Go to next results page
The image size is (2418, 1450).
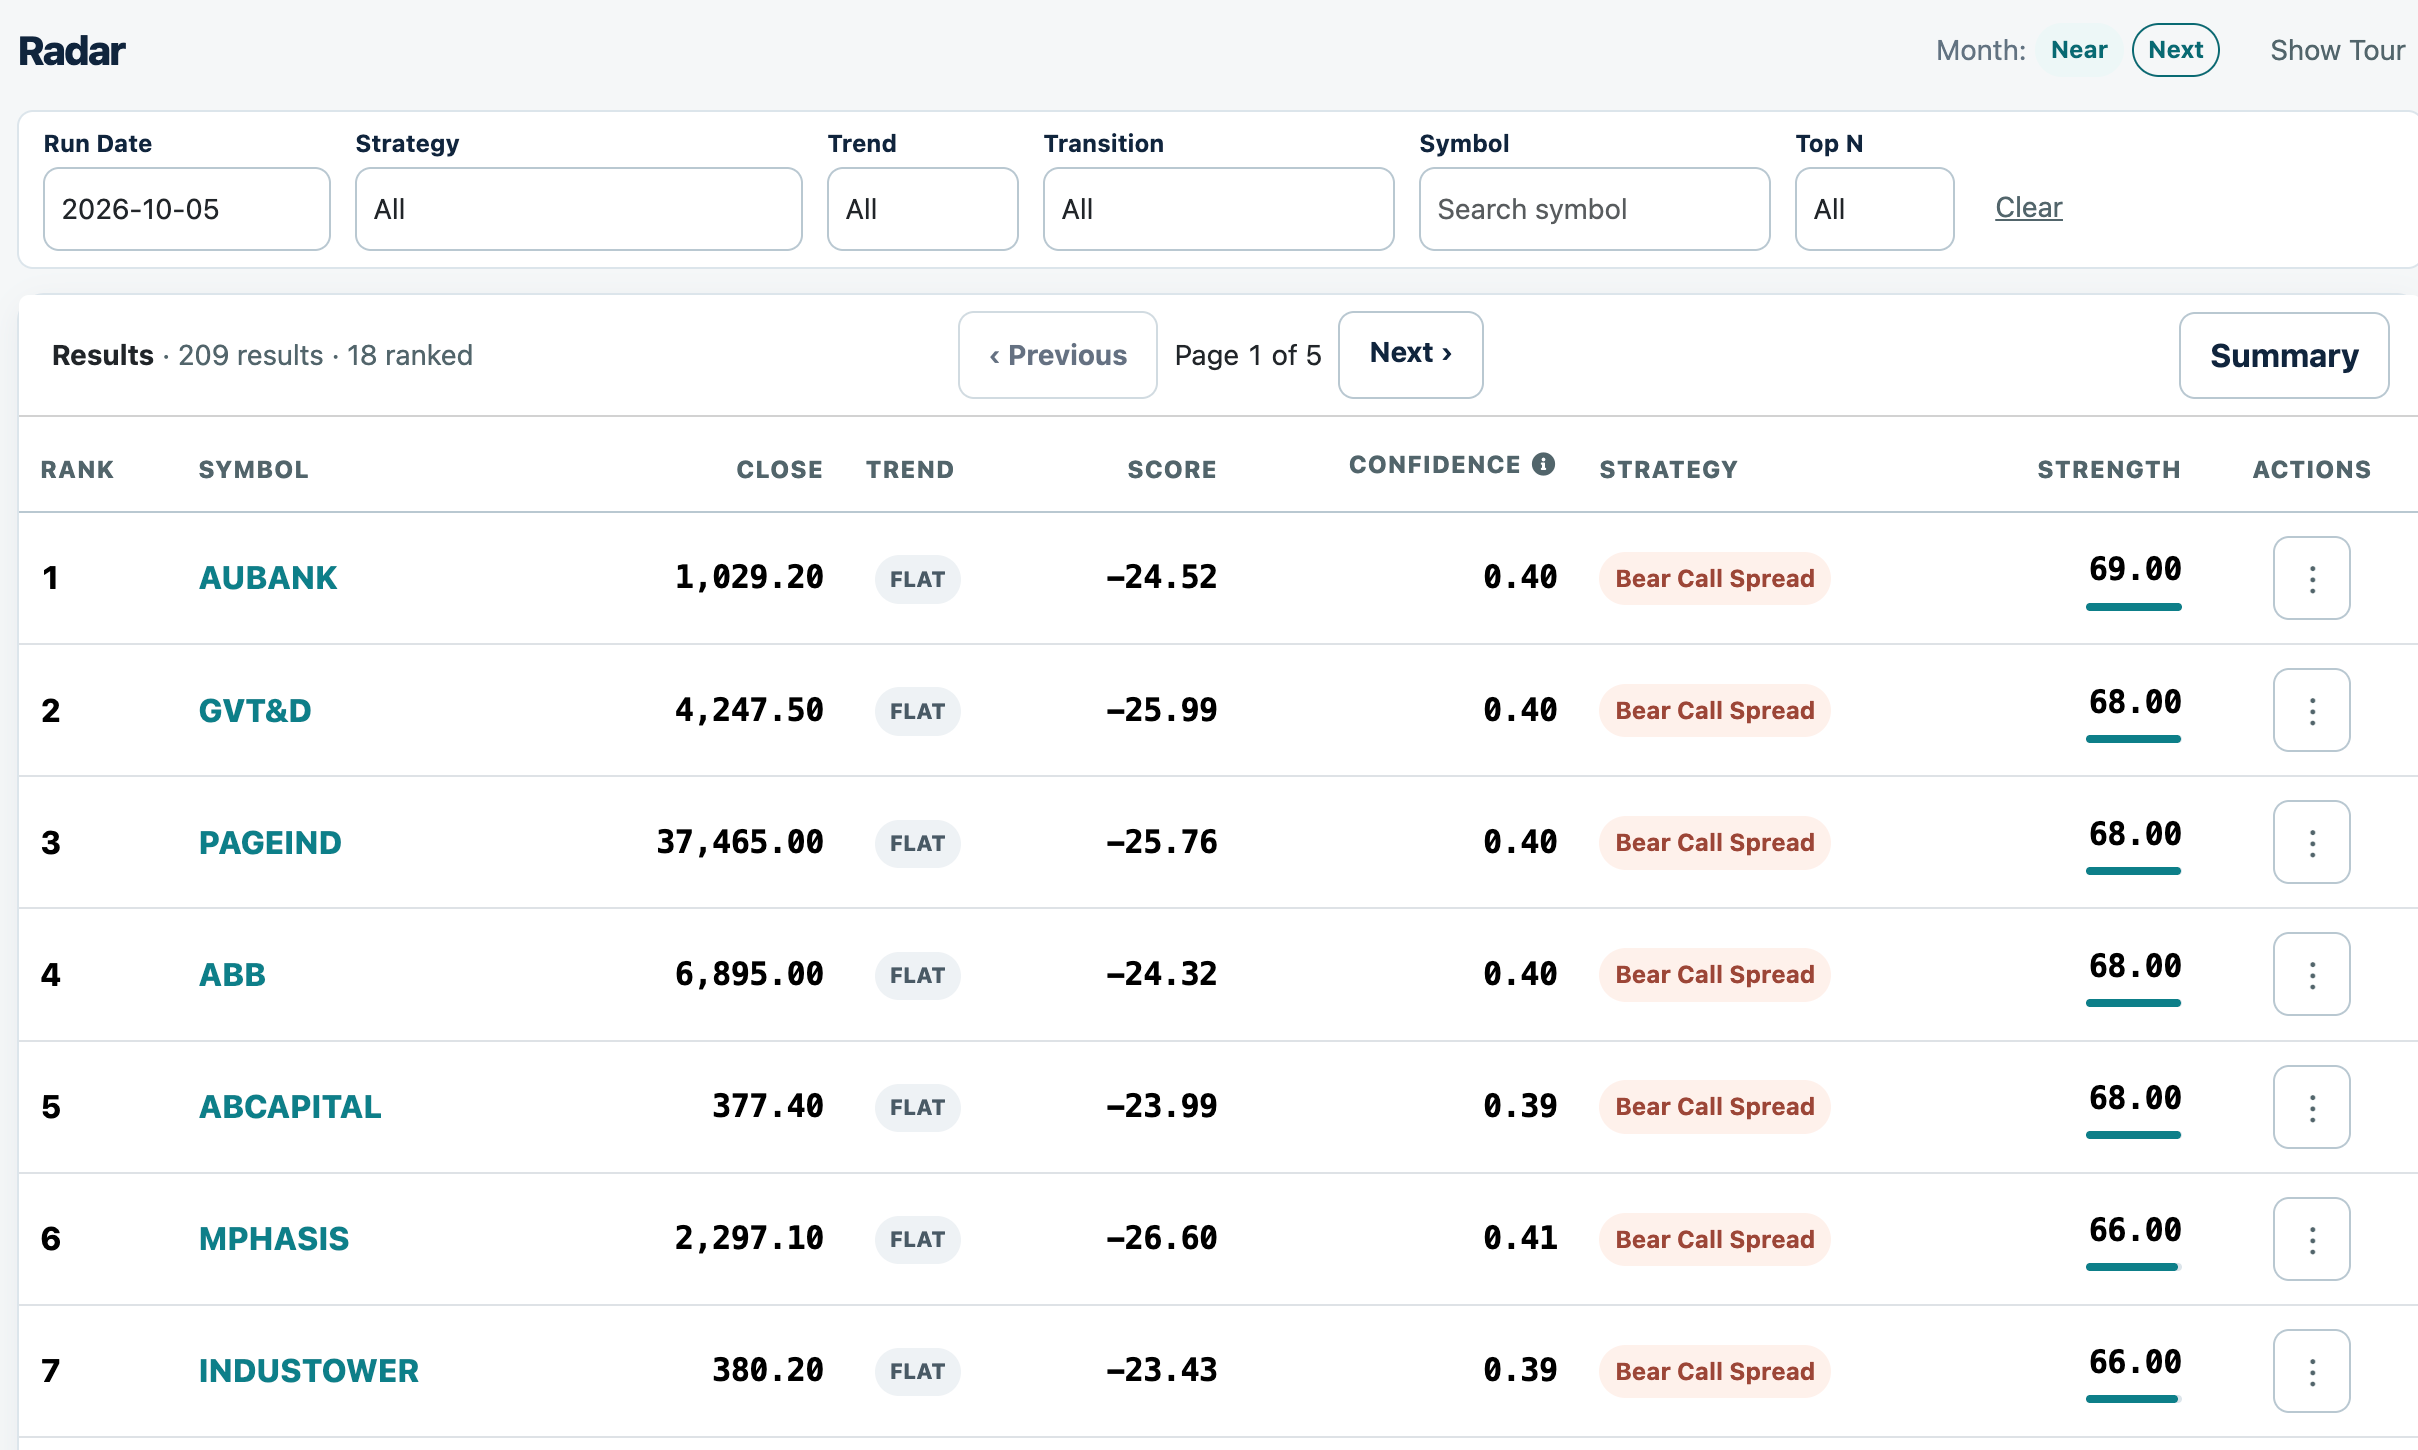(x=1410, y=355)
